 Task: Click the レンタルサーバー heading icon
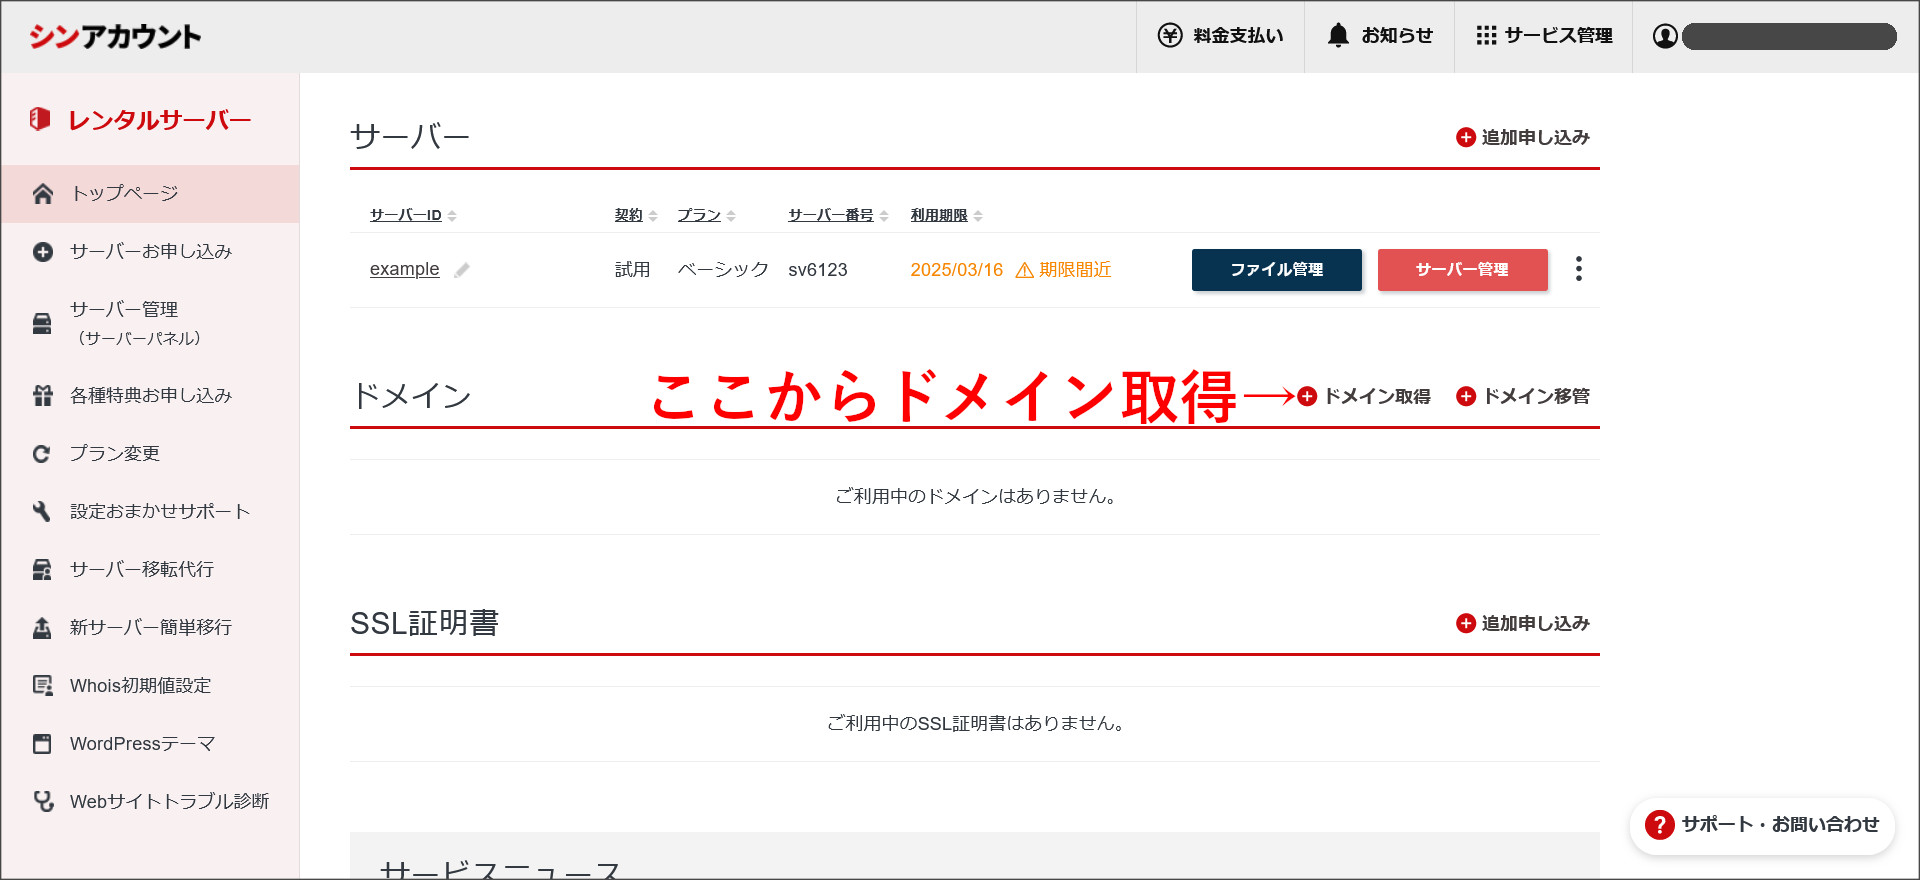tap(40, 119)
